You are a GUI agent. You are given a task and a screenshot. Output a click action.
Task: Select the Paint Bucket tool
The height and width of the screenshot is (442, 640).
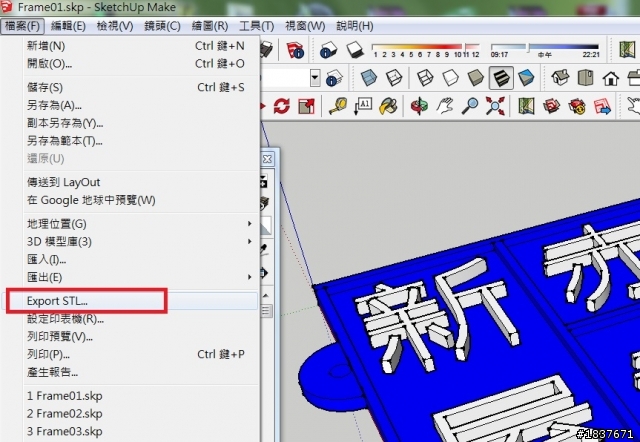coord(388,106)
